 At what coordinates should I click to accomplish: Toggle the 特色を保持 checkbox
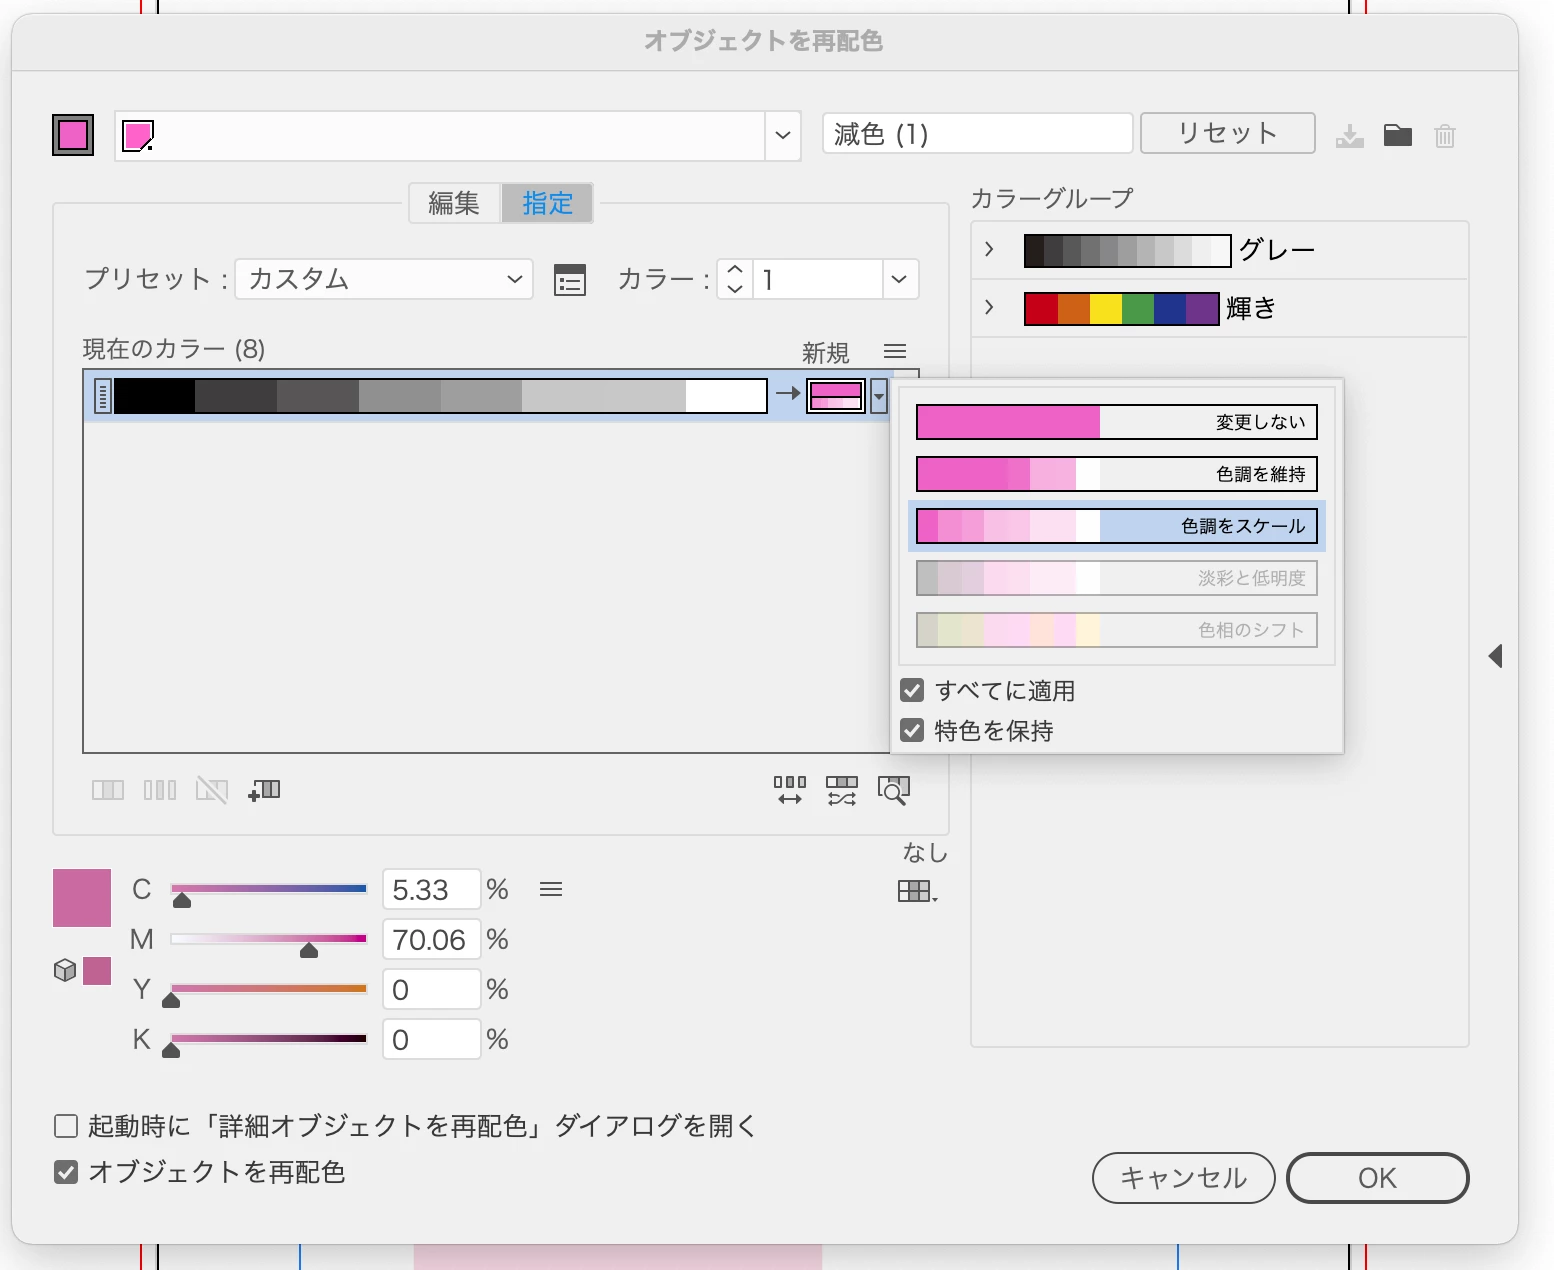coord(912,730)
